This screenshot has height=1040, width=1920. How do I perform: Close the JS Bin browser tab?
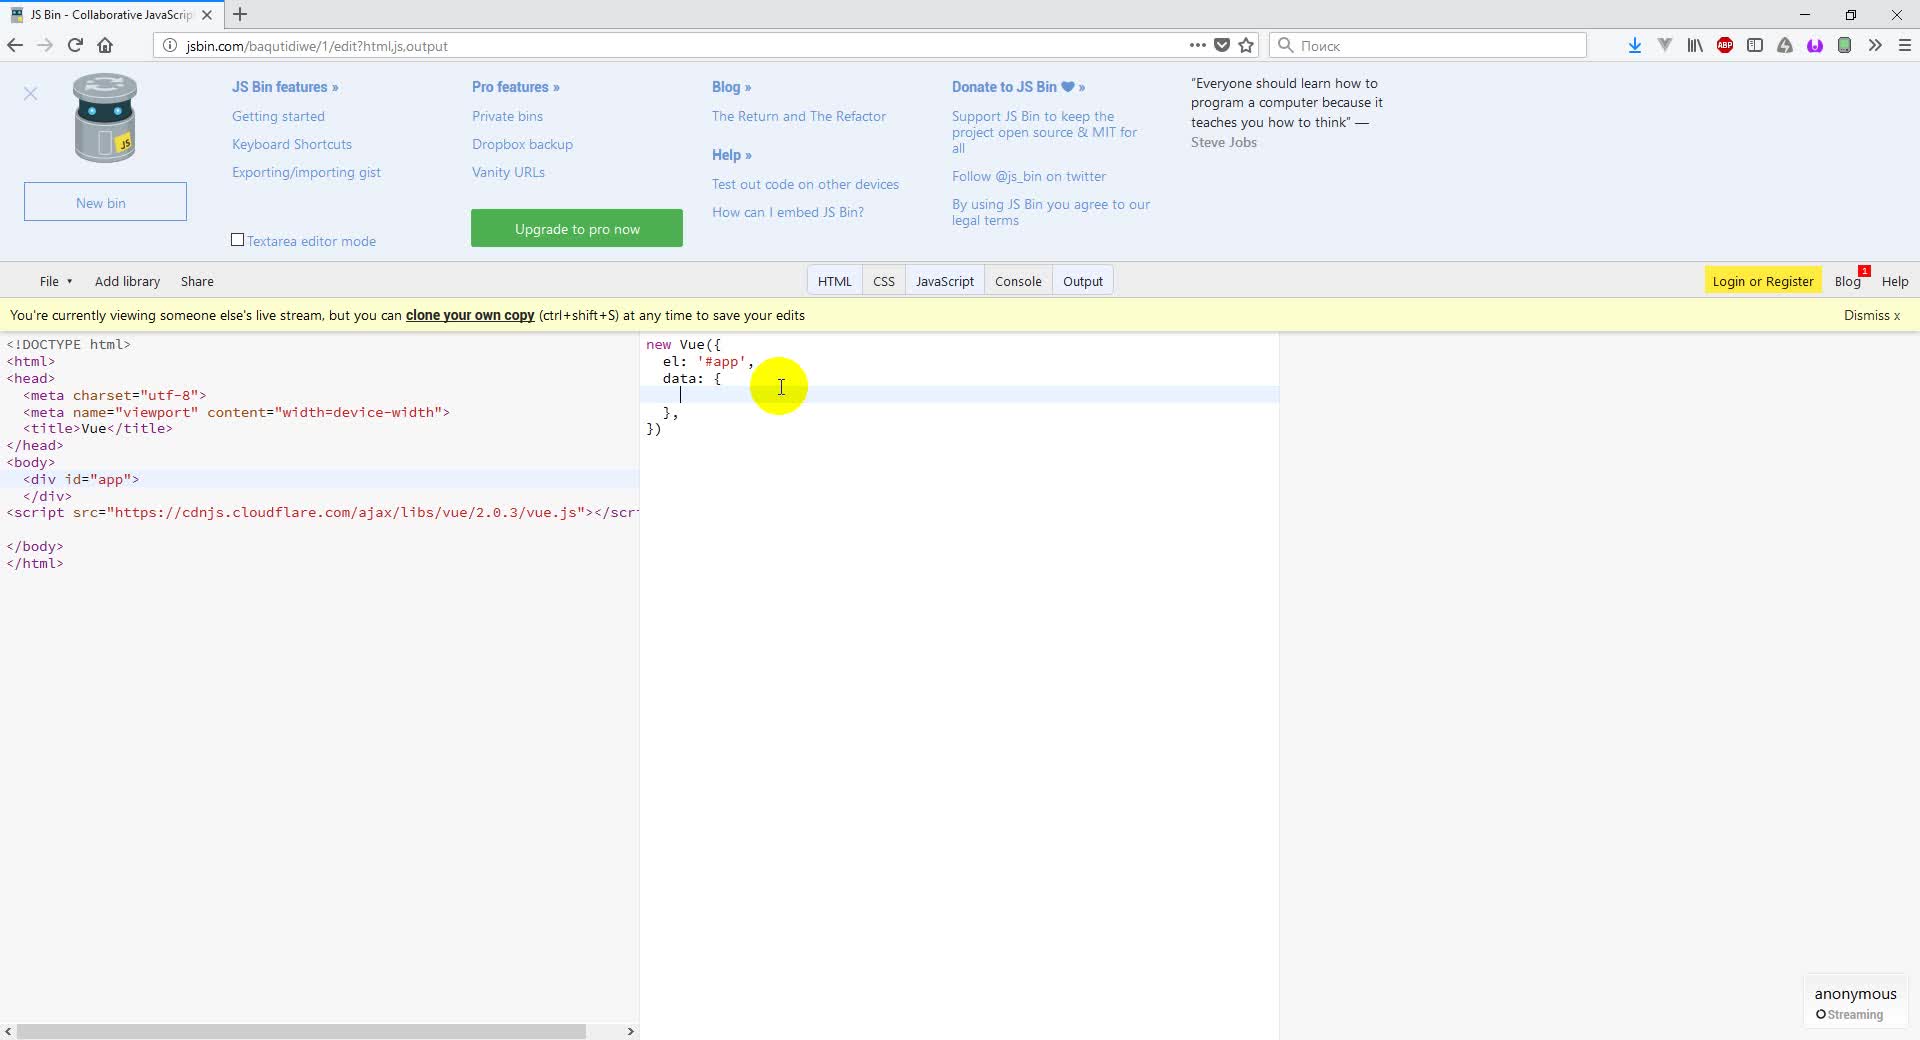[207, 15]
